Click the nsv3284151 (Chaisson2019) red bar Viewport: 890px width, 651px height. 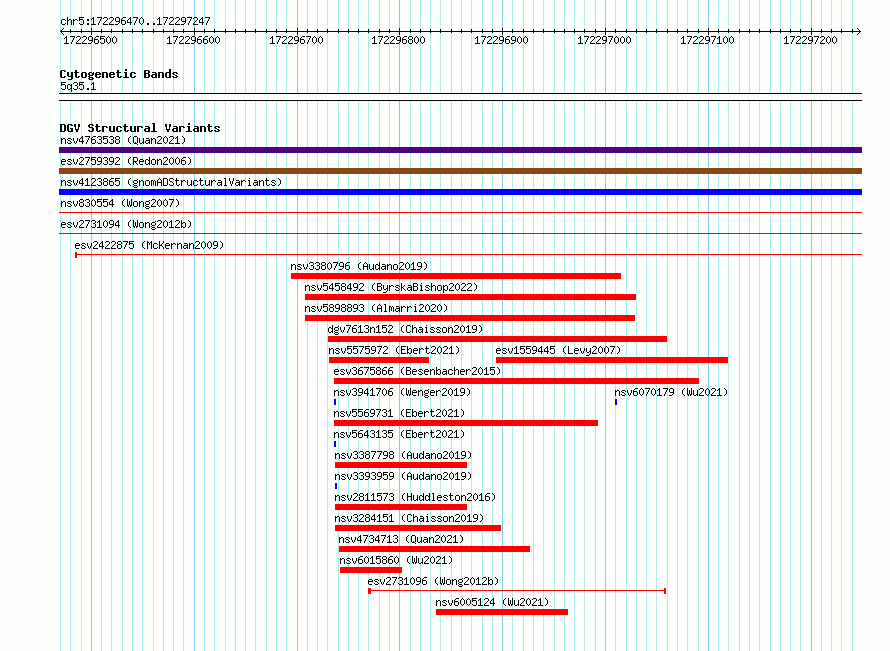click(418, 528)
